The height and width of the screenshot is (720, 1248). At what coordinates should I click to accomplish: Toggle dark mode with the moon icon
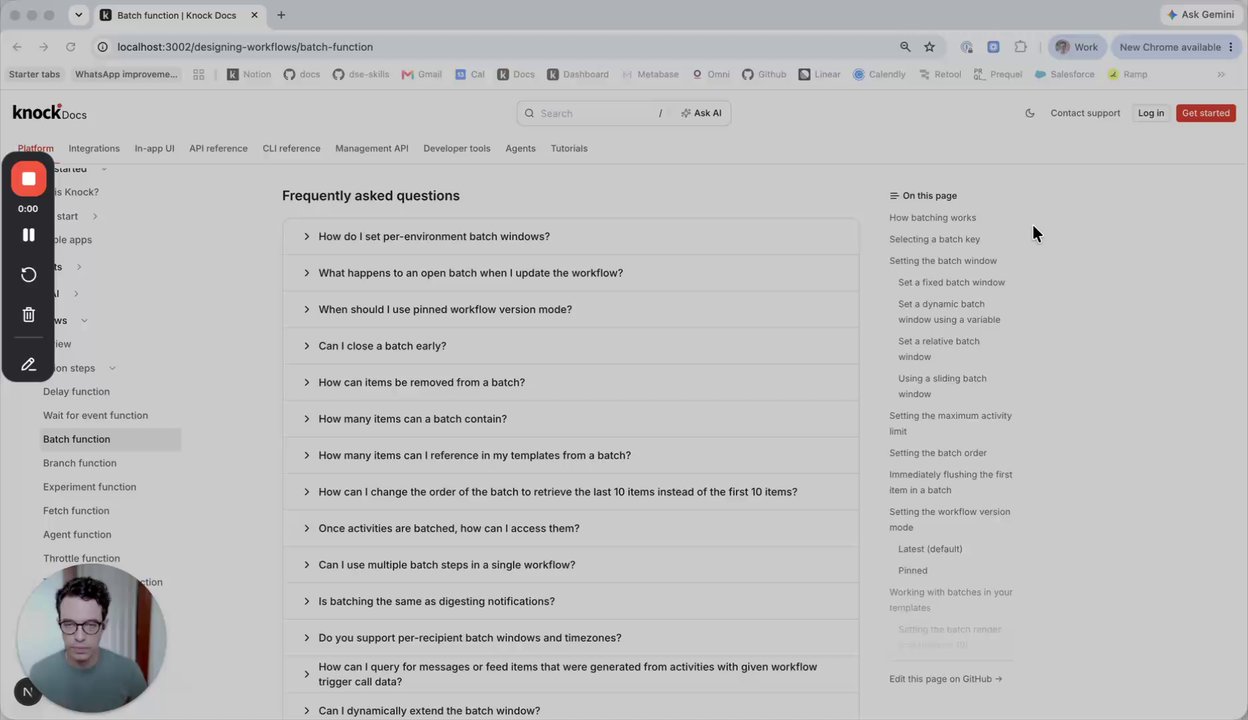click(1030, 113)
